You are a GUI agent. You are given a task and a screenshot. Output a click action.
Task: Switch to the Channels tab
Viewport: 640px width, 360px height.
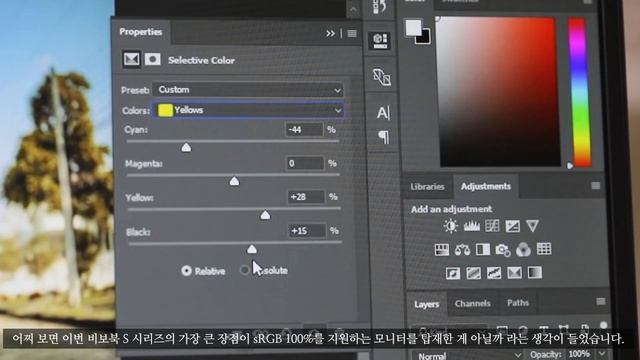473,303
